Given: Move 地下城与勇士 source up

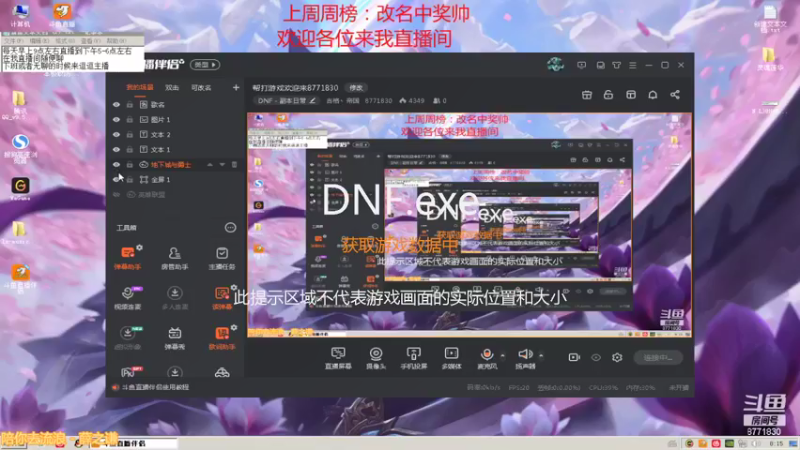Looking at the screenshot, I should 210,165.
